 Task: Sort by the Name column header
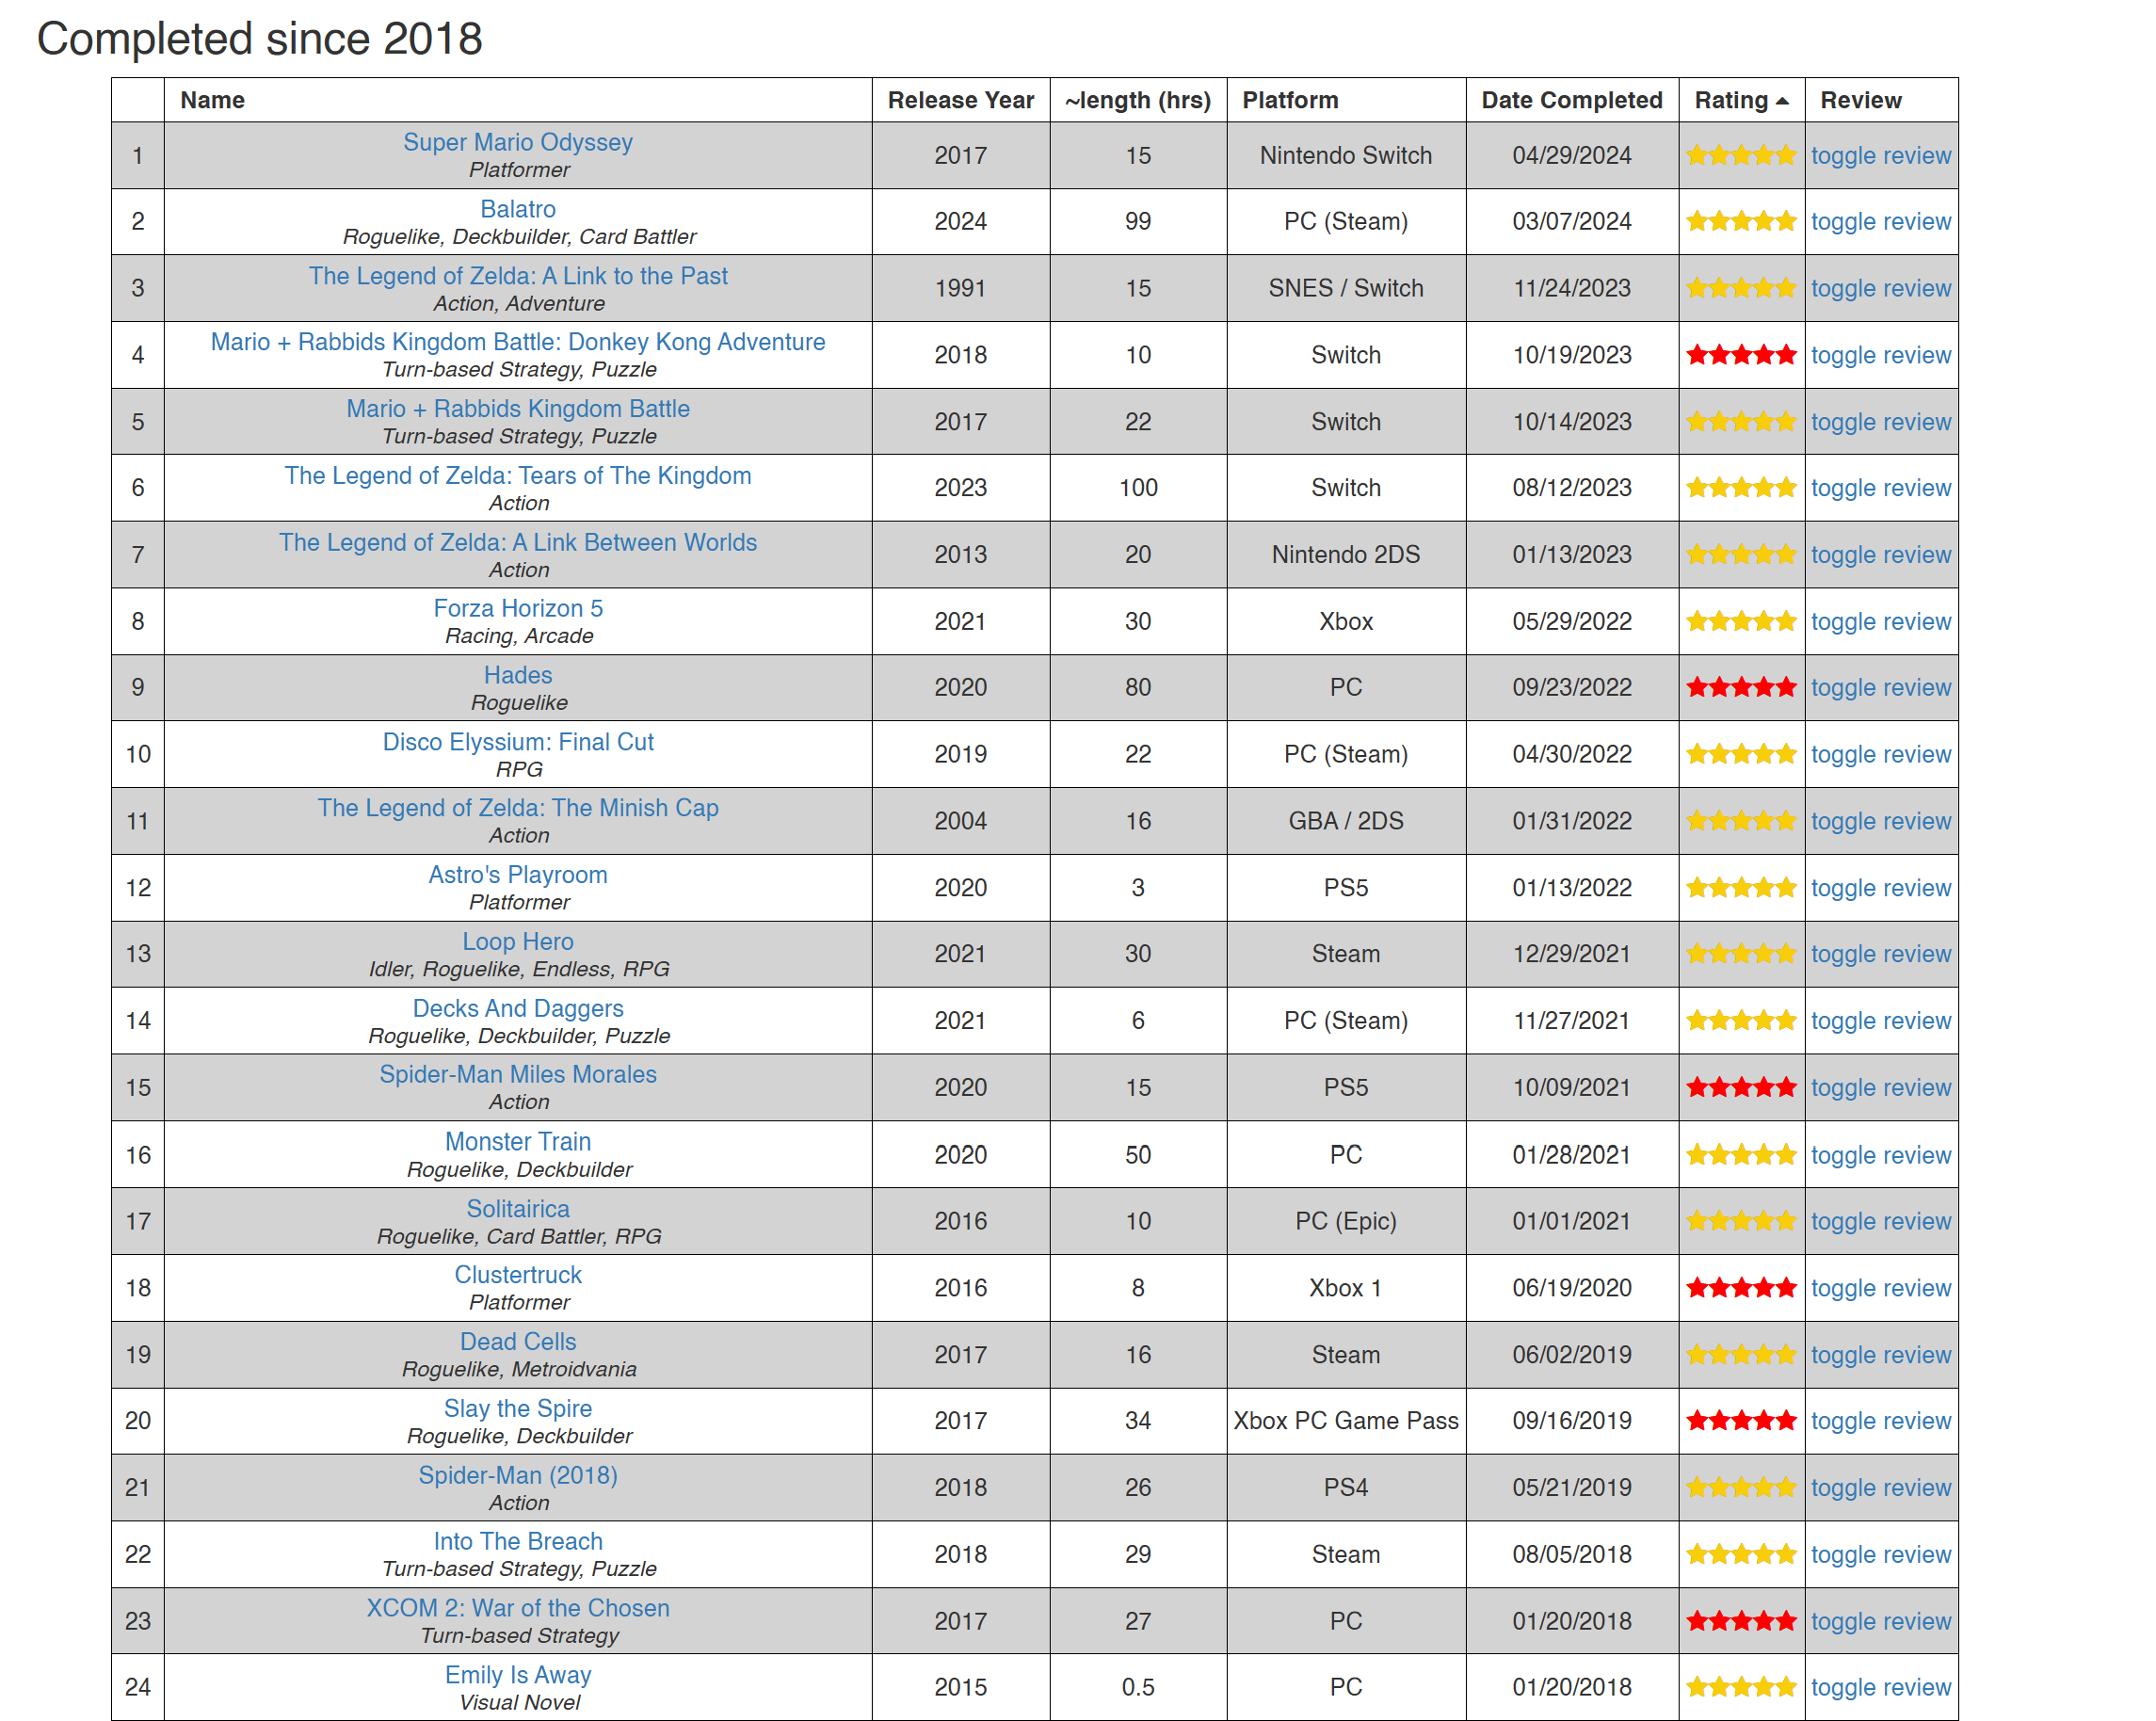coord(212,100)
